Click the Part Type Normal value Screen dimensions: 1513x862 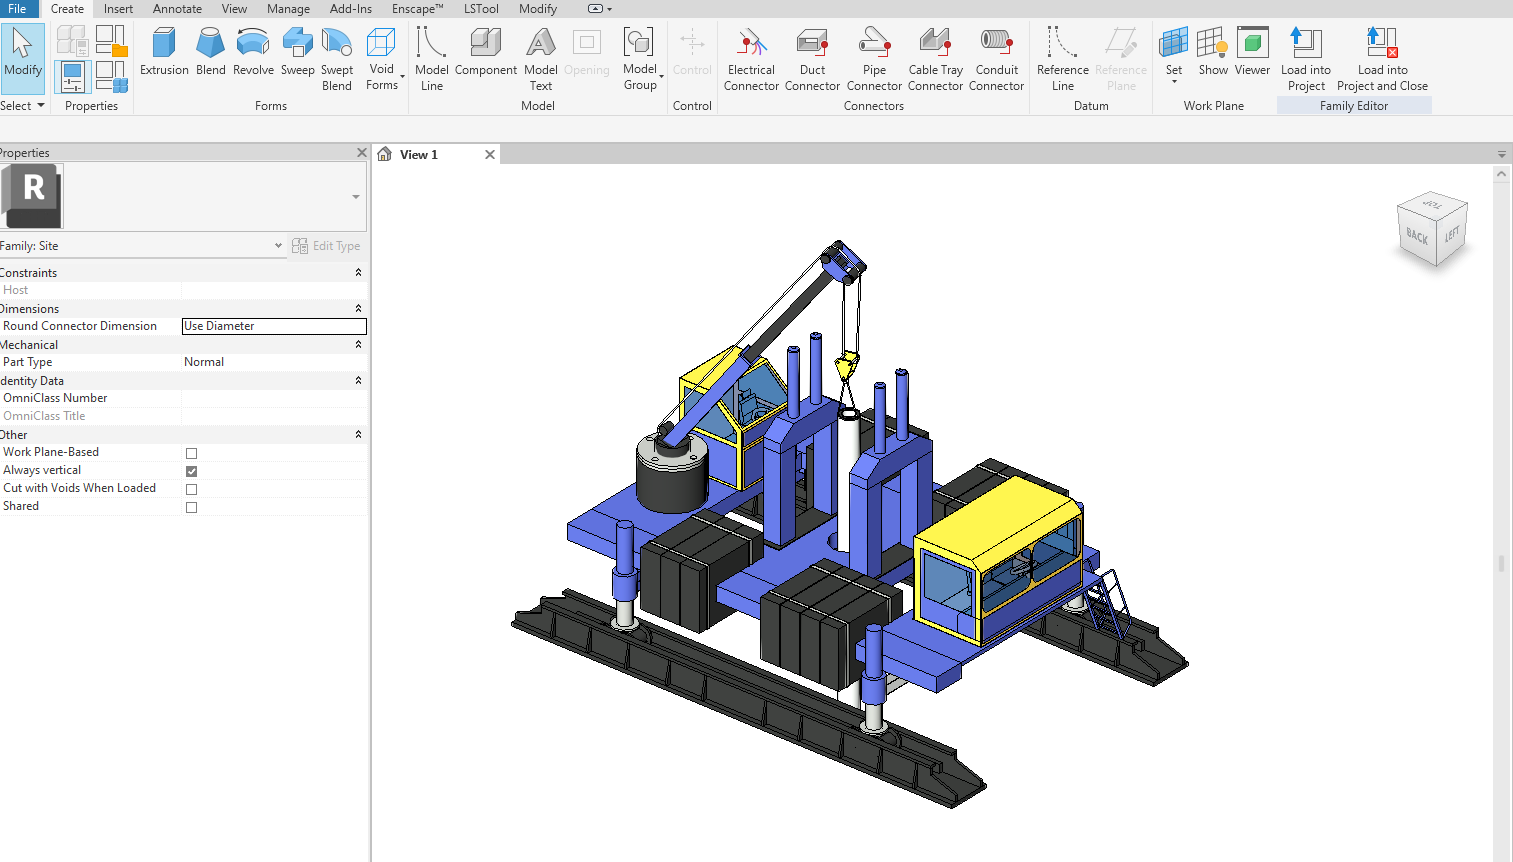pyautogui.click(x=274, y=362)
